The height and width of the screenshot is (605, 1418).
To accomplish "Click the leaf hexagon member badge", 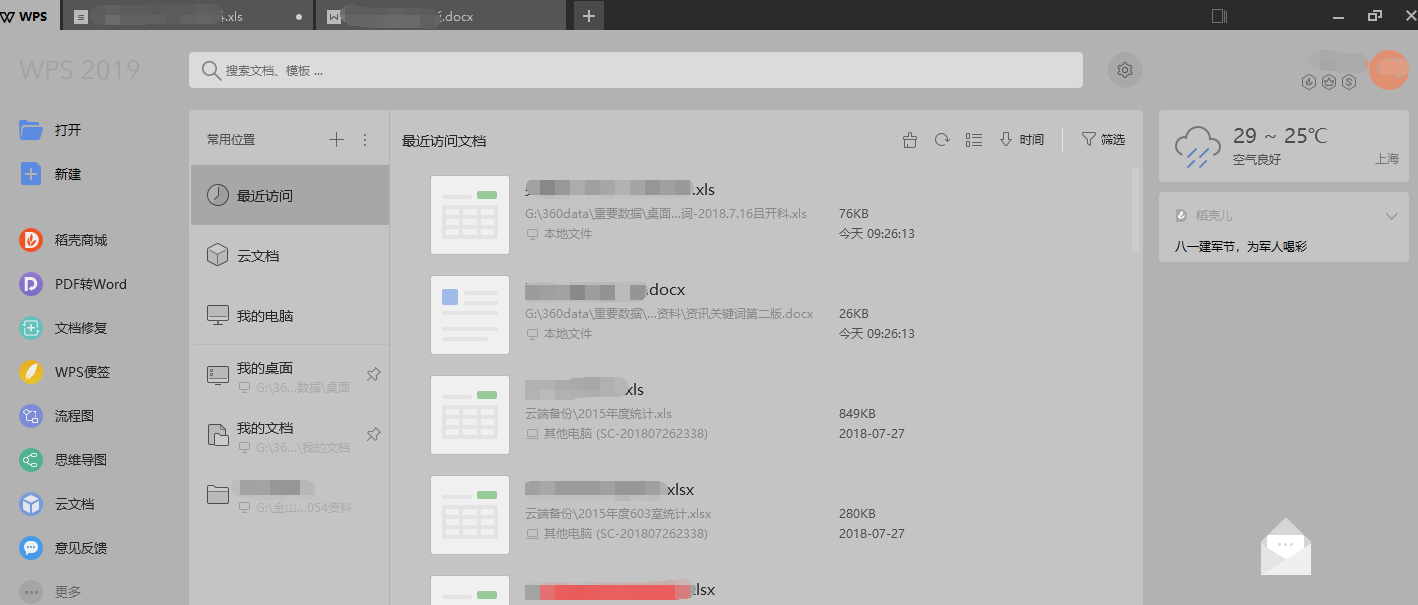I will pos(1309,82).
